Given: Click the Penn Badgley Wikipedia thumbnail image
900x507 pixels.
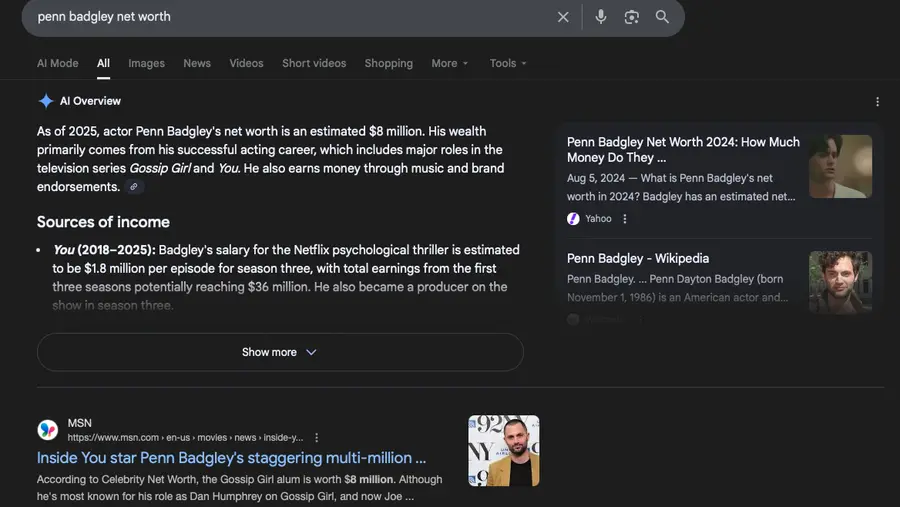Looking at the screenshot, I should pyautogui.click(x=840, y=282).
